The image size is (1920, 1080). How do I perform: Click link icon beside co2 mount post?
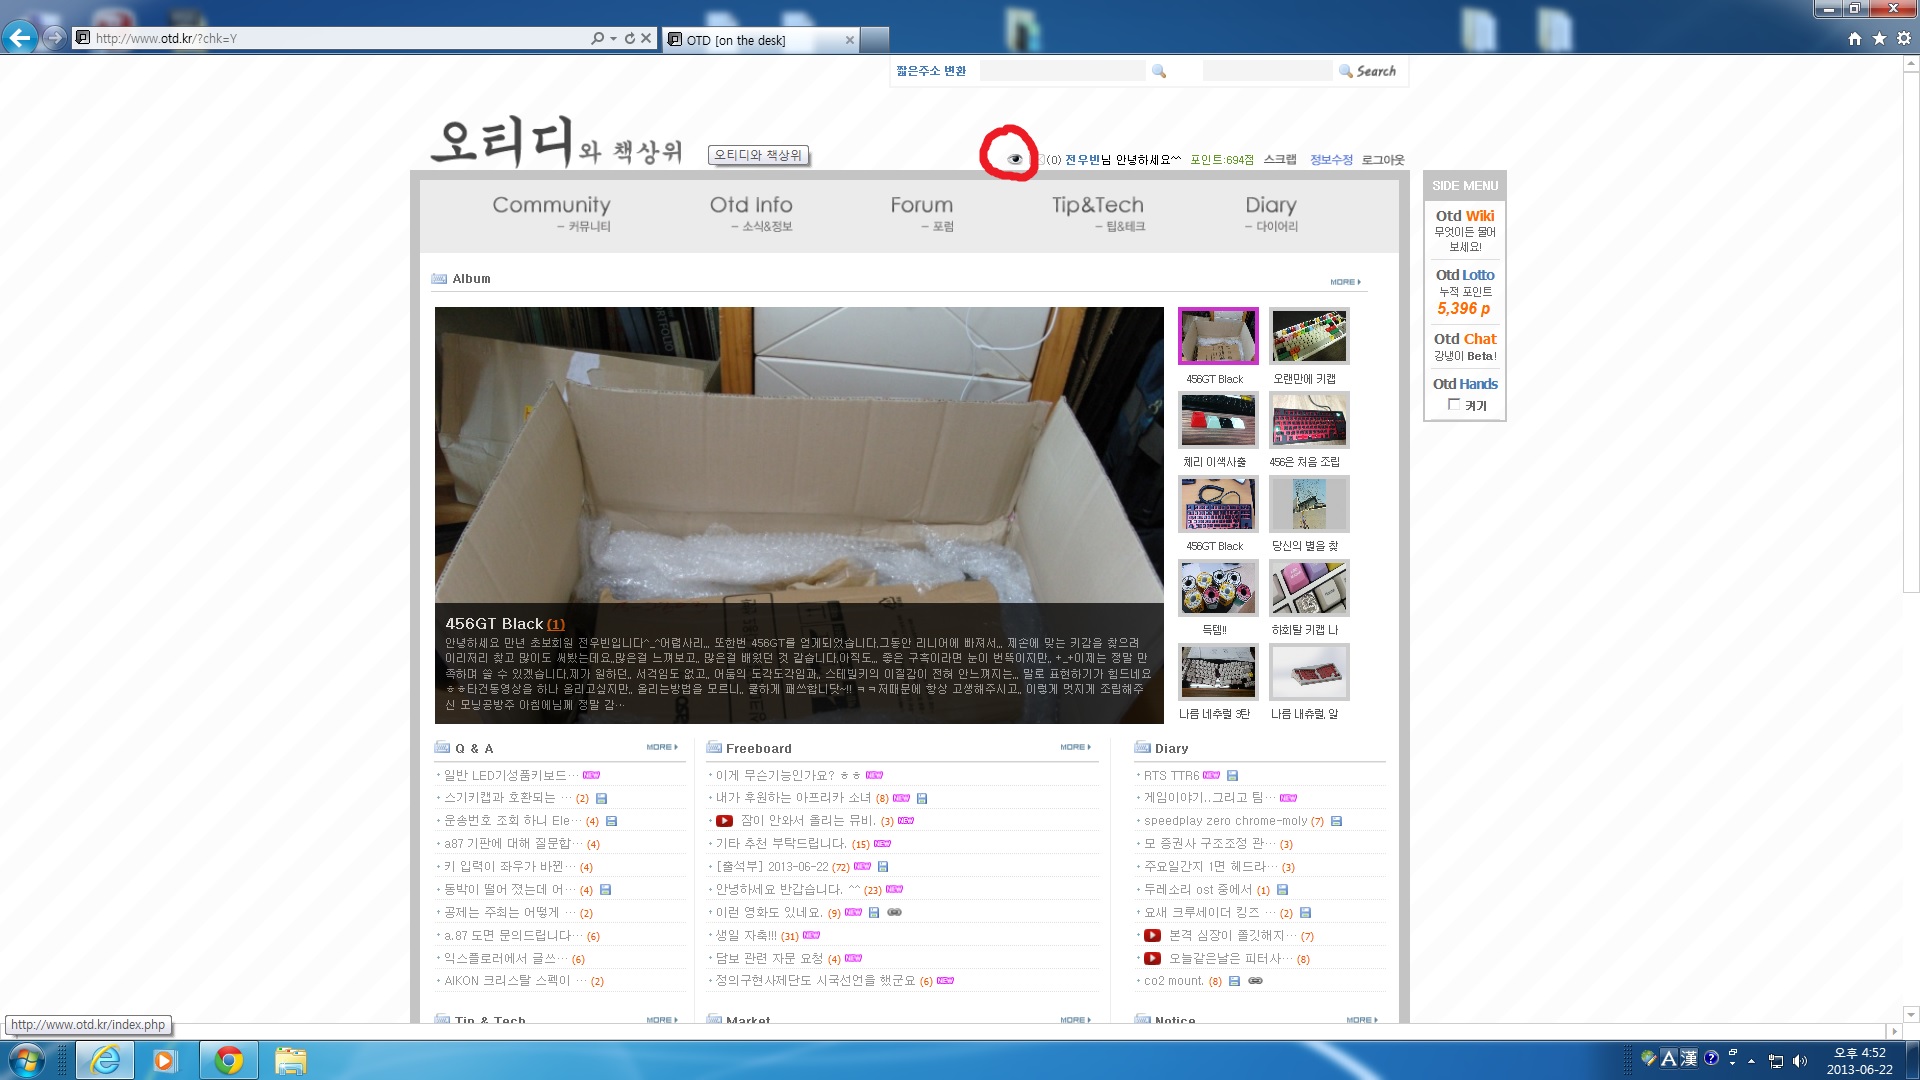pyautogui.click(x=1255, y=981)
